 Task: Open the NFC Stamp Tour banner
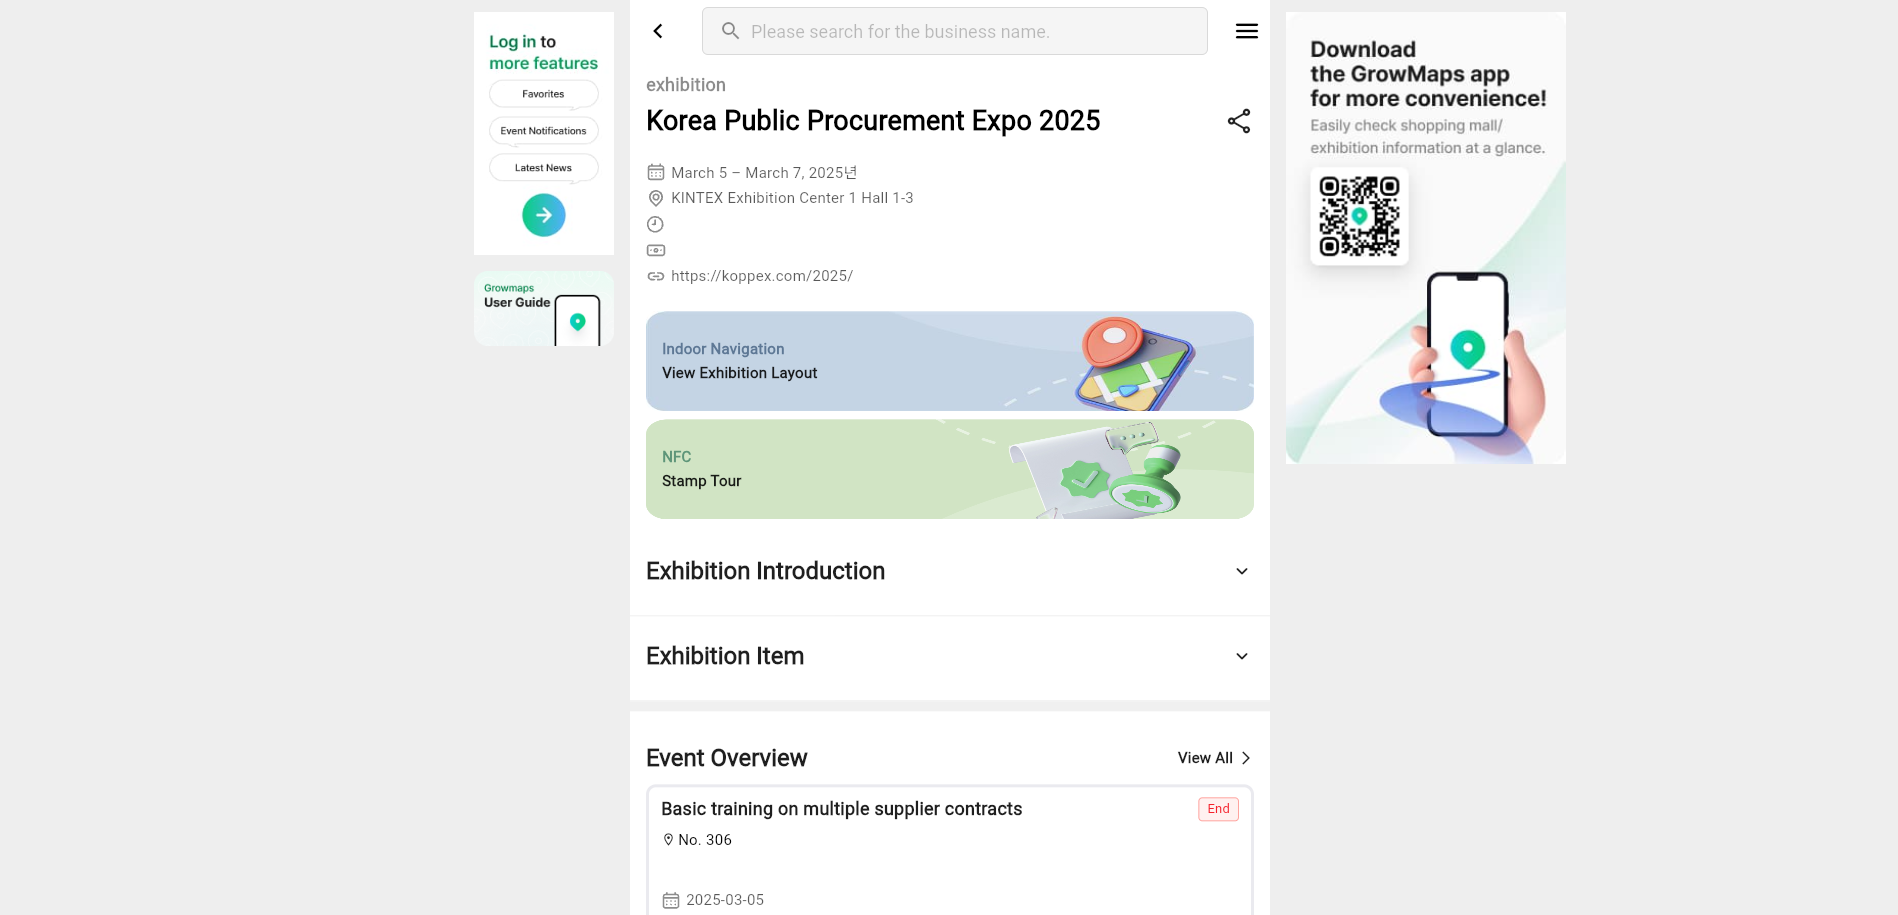tap(950, 469)
